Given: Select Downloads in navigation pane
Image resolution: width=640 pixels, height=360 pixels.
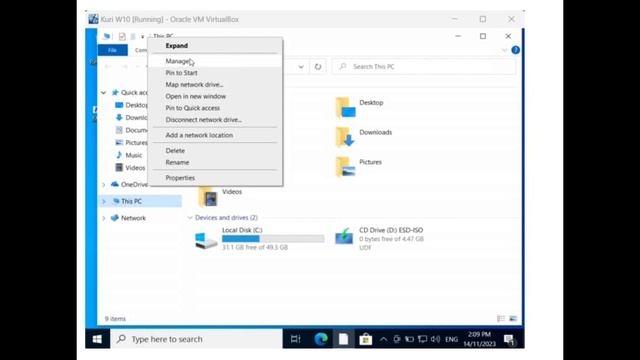Looking at the screenshot, I should (x=132, y=118).
